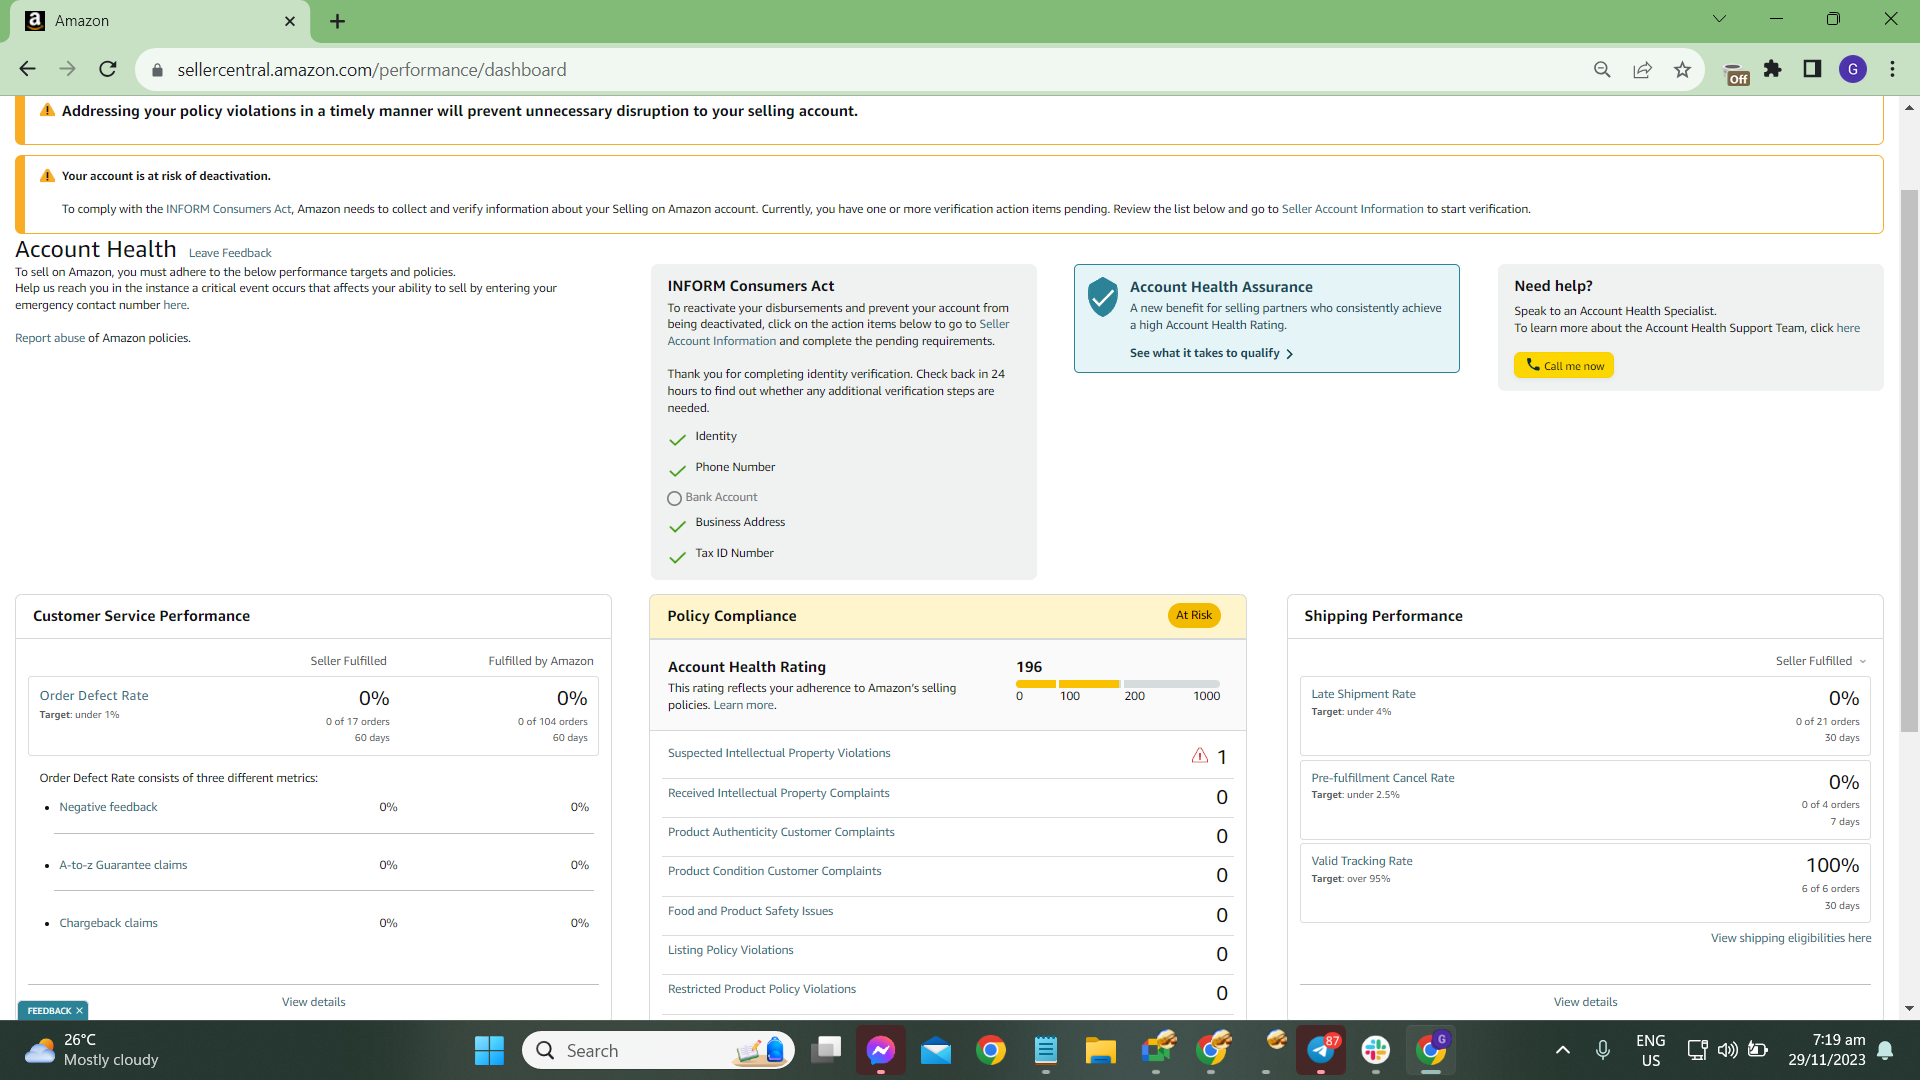Open Product Authenticity Customer Complaints
Image resolution: width=1920 pixels, height=1080 pixels.
[781, 832]
